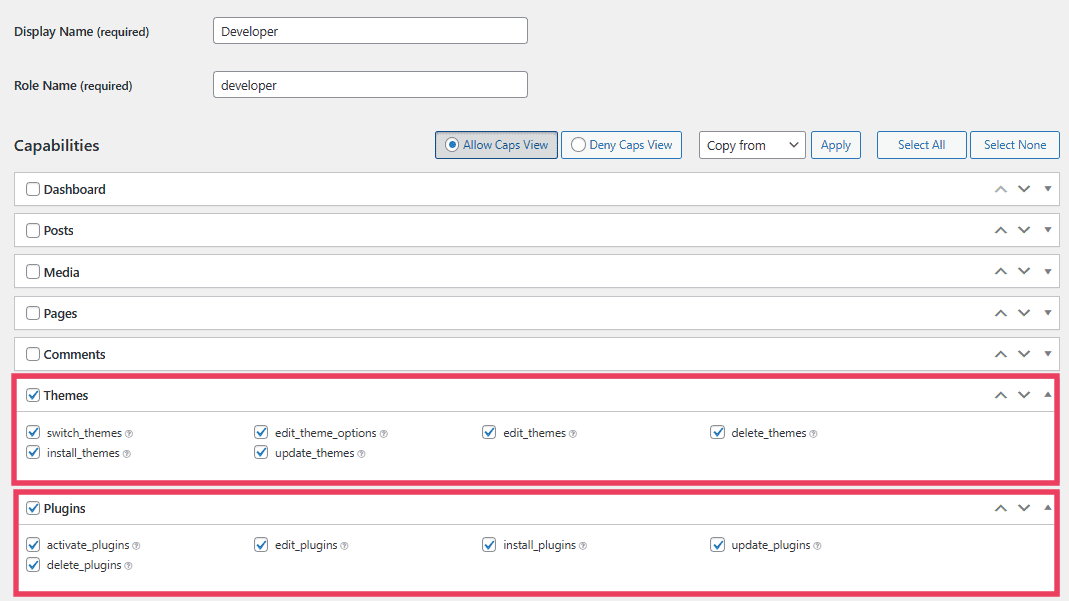Enable the Dashboard capability group checkbox
Screen dimensions: 1069x601
33,189
